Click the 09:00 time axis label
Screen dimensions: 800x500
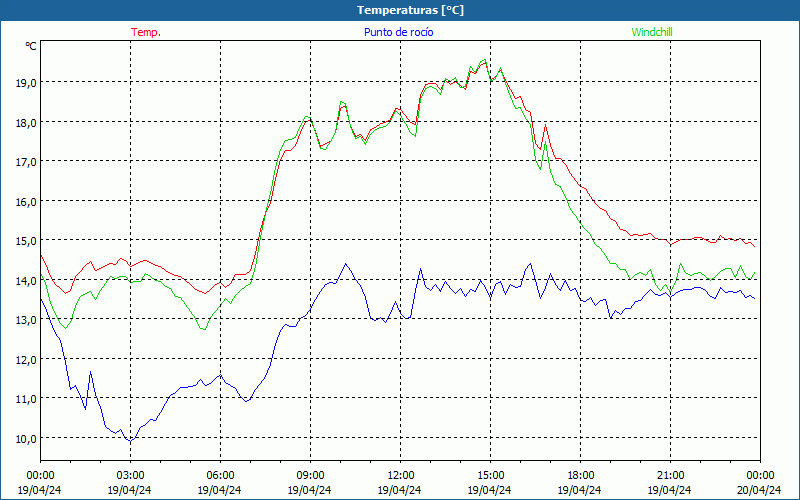point(310,476)
